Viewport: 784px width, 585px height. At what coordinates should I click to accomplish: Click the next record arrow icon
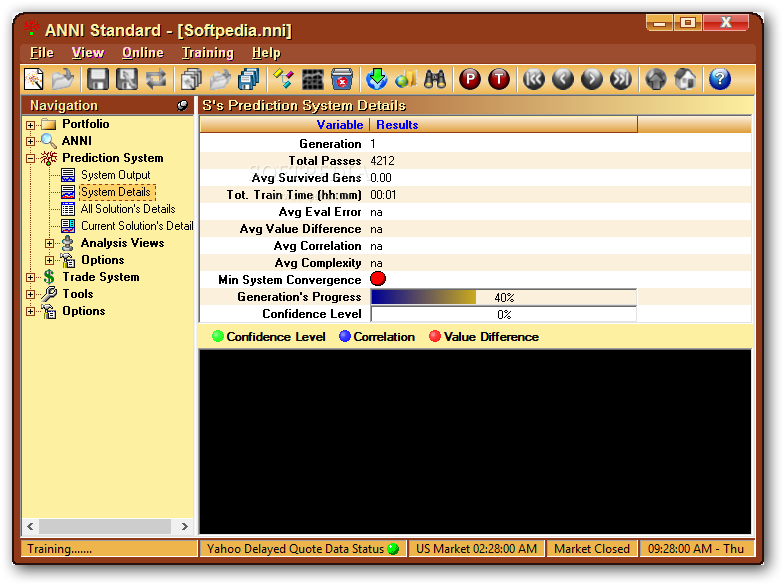coord(592,79)
